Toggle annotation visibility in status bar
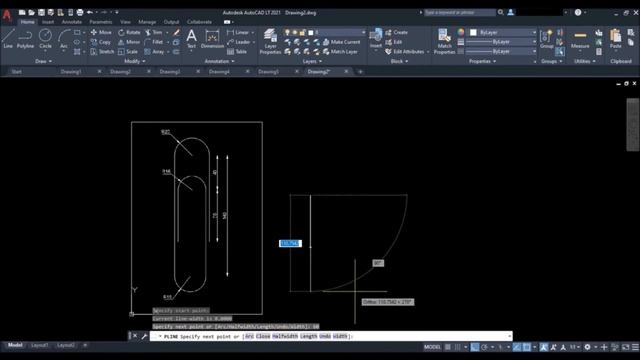640x360 pixels. [x=544, y=347]
